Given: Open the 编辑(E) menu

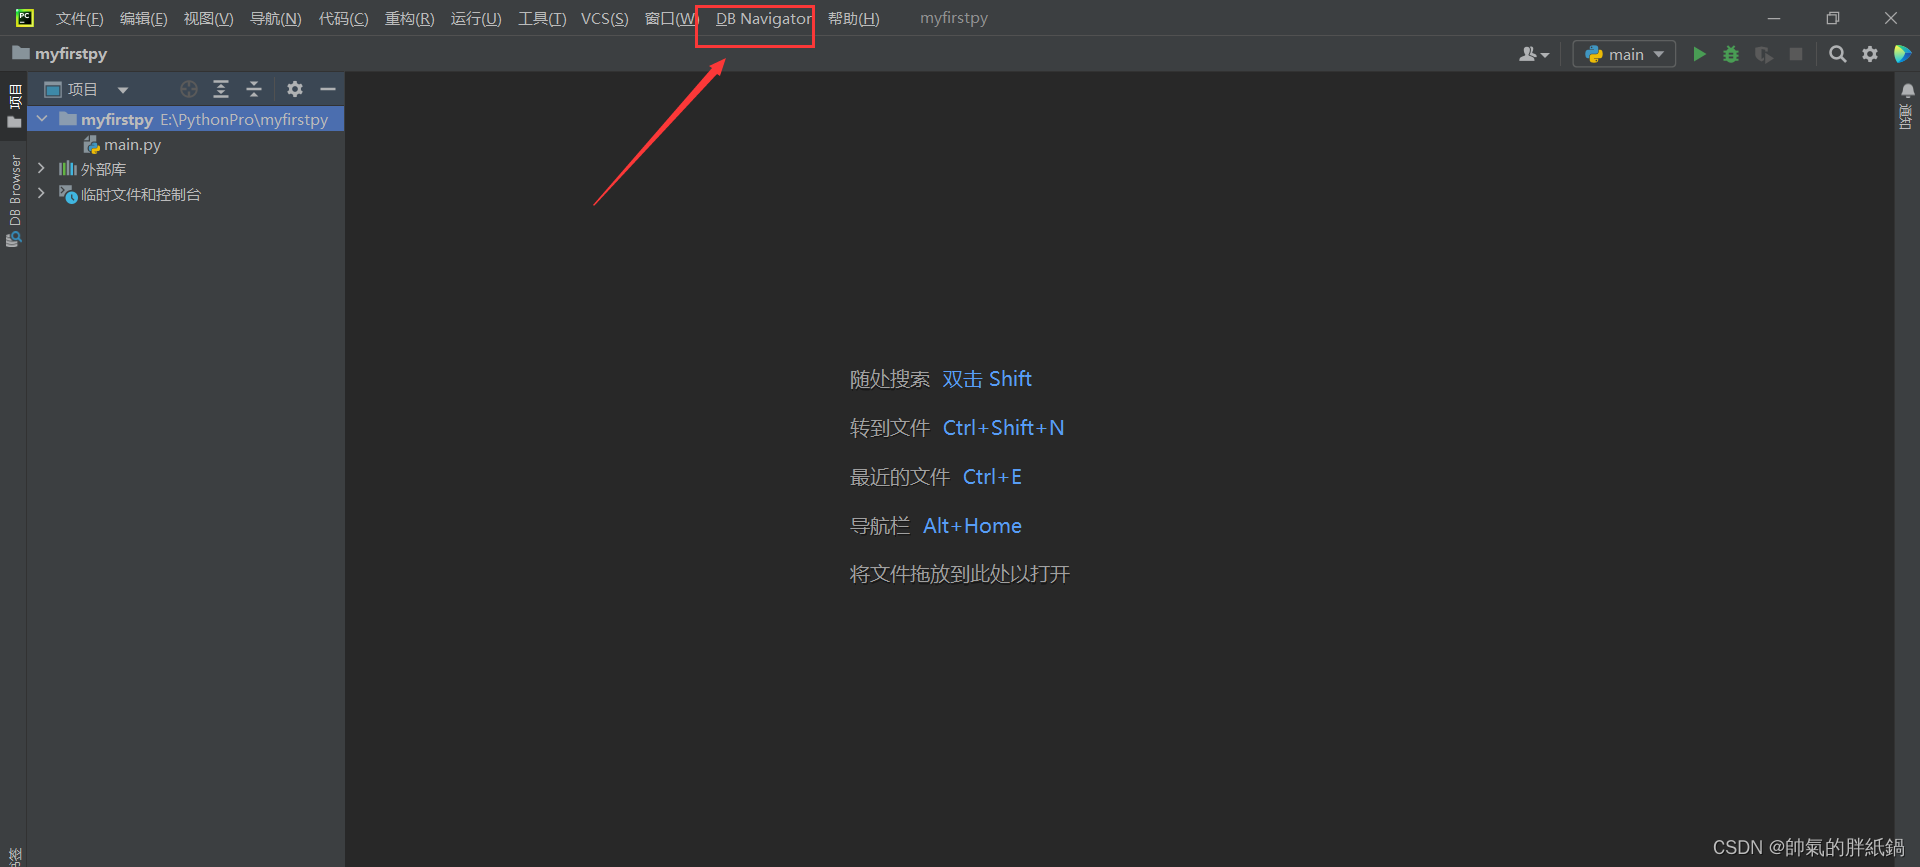Looking at the screenshot, I should click(144, 18).
